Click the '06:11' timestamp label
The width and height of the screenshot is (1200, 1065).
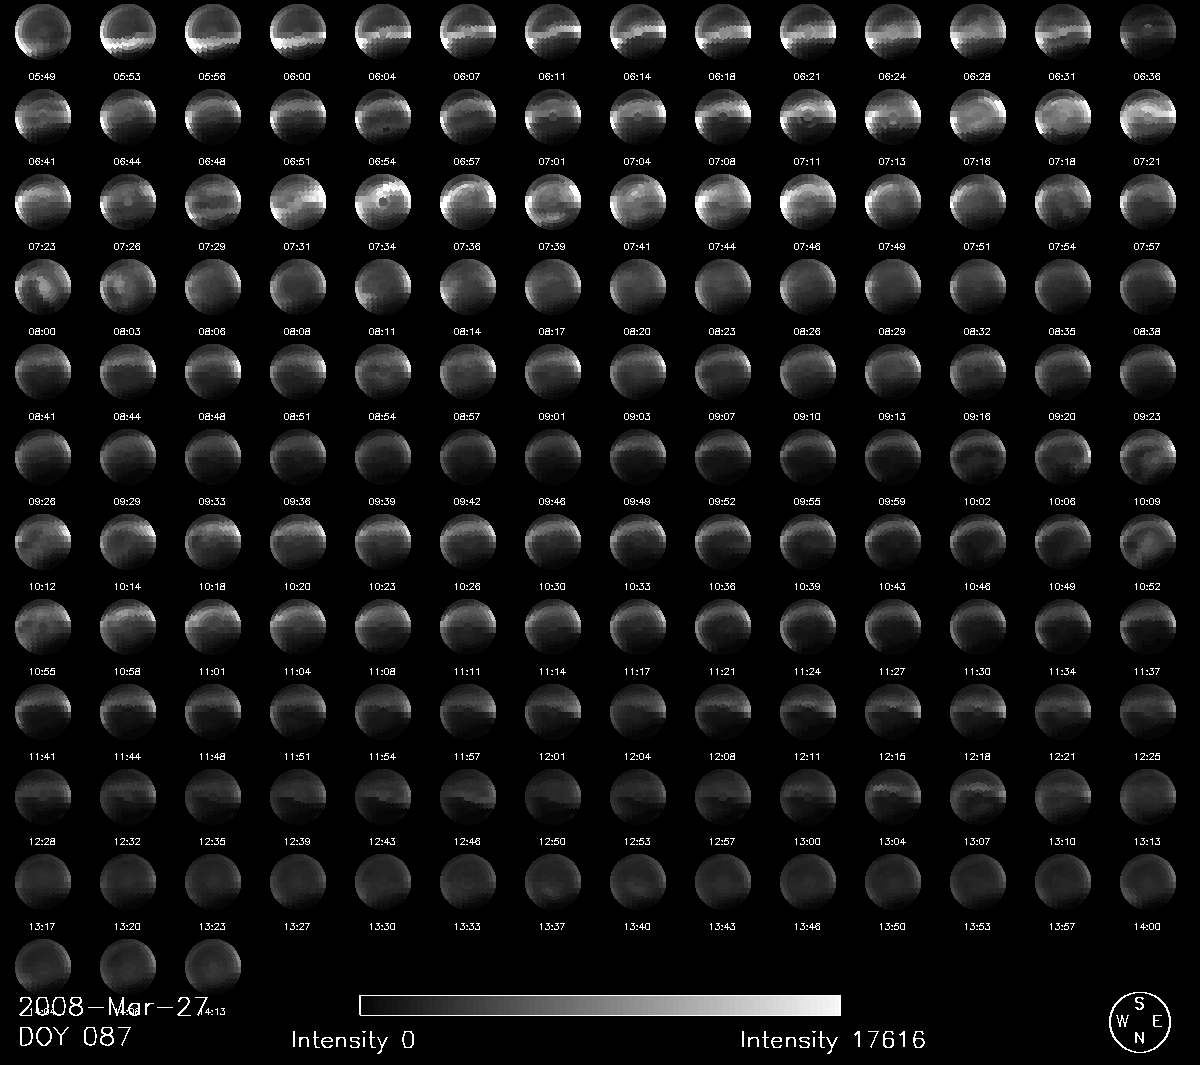coord(552,76)
